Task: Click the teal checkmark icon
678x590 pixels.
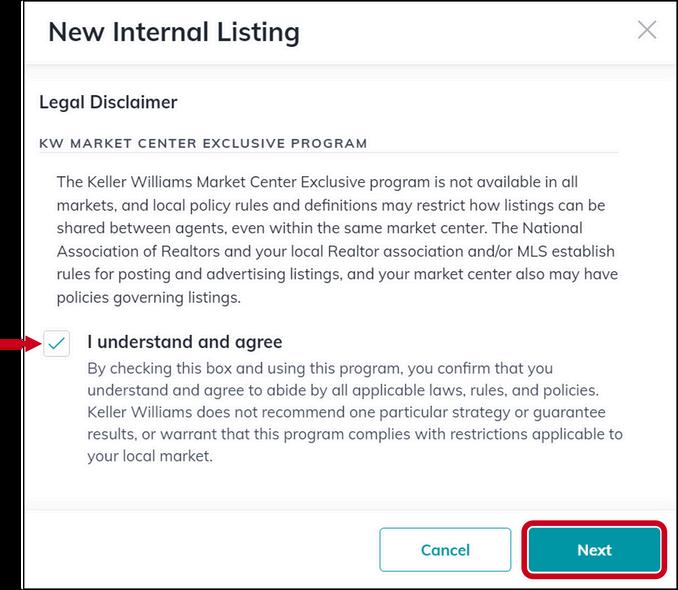Action: click(56, 343)
